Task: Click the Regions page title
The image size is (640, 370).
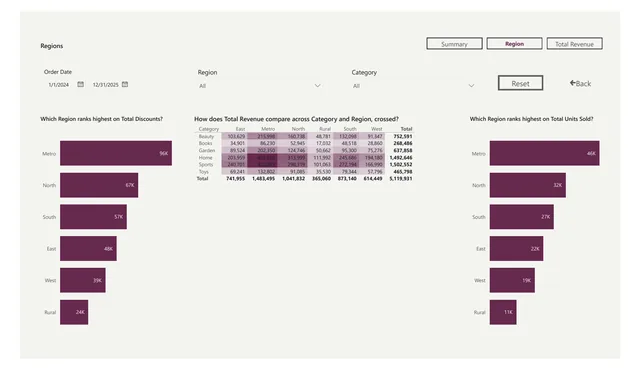Action: point(52,46)
